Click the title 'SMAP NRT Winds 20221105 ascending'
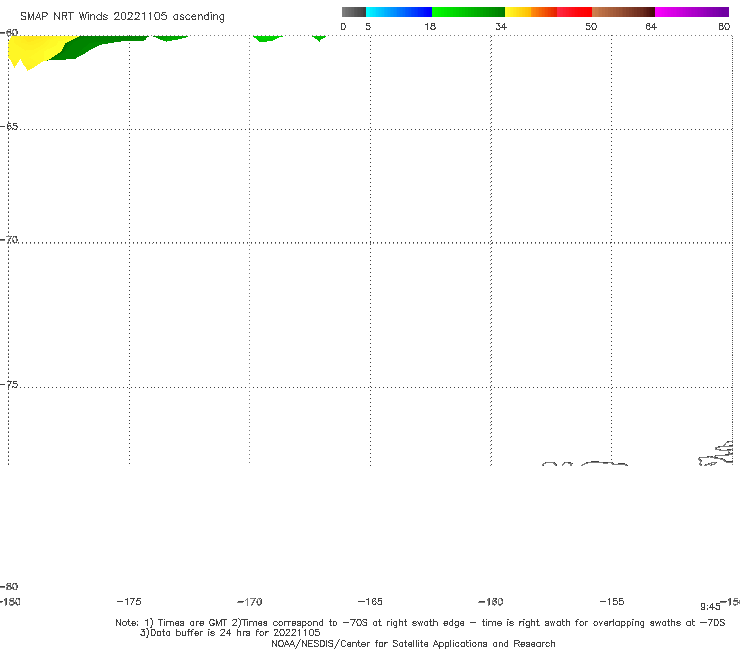Image resolution: width=740 pixels, height=650 pixels. tap(122, 16)
